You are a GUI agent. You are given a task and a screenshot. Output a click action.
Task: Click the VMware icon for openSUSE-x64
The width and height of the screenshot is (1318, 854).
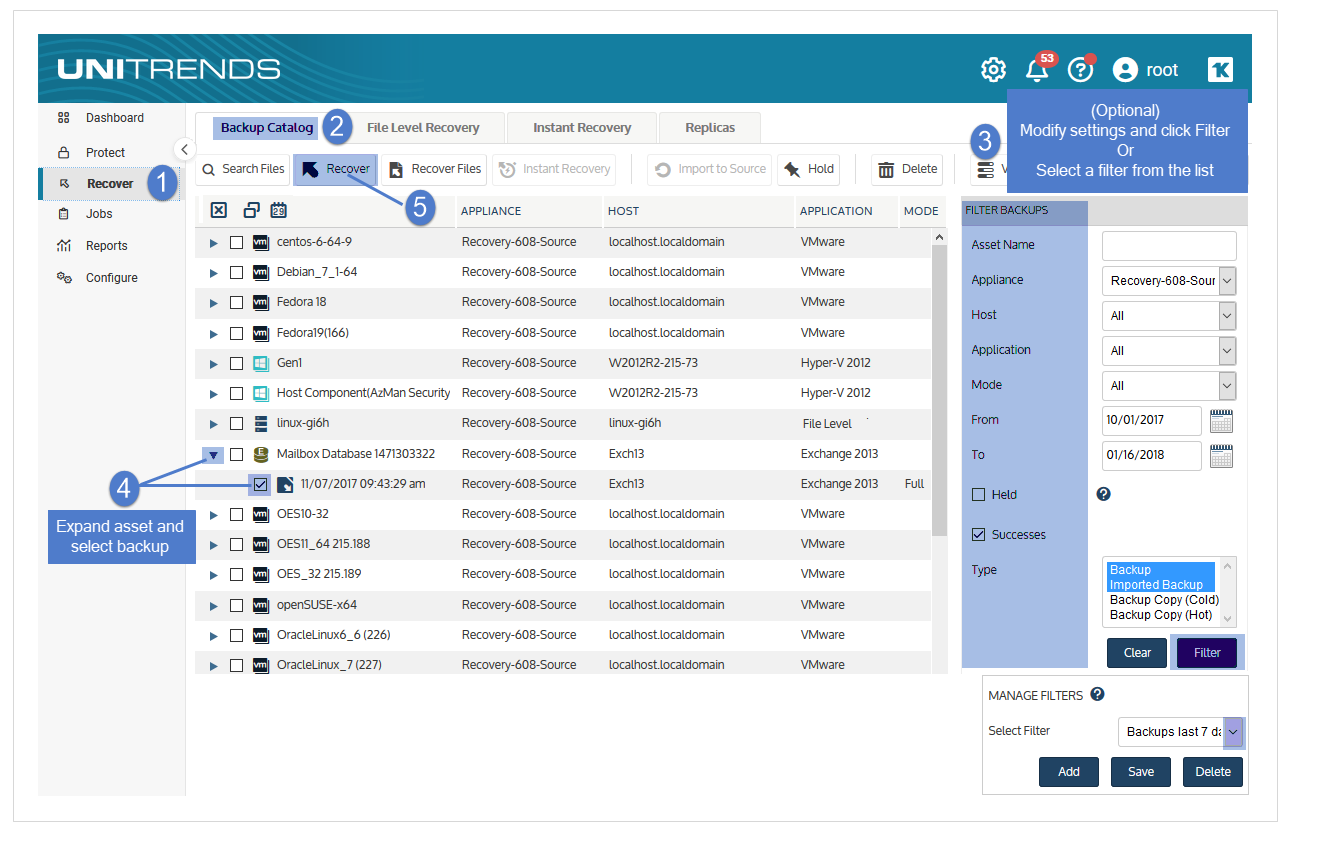coord(261,605)
